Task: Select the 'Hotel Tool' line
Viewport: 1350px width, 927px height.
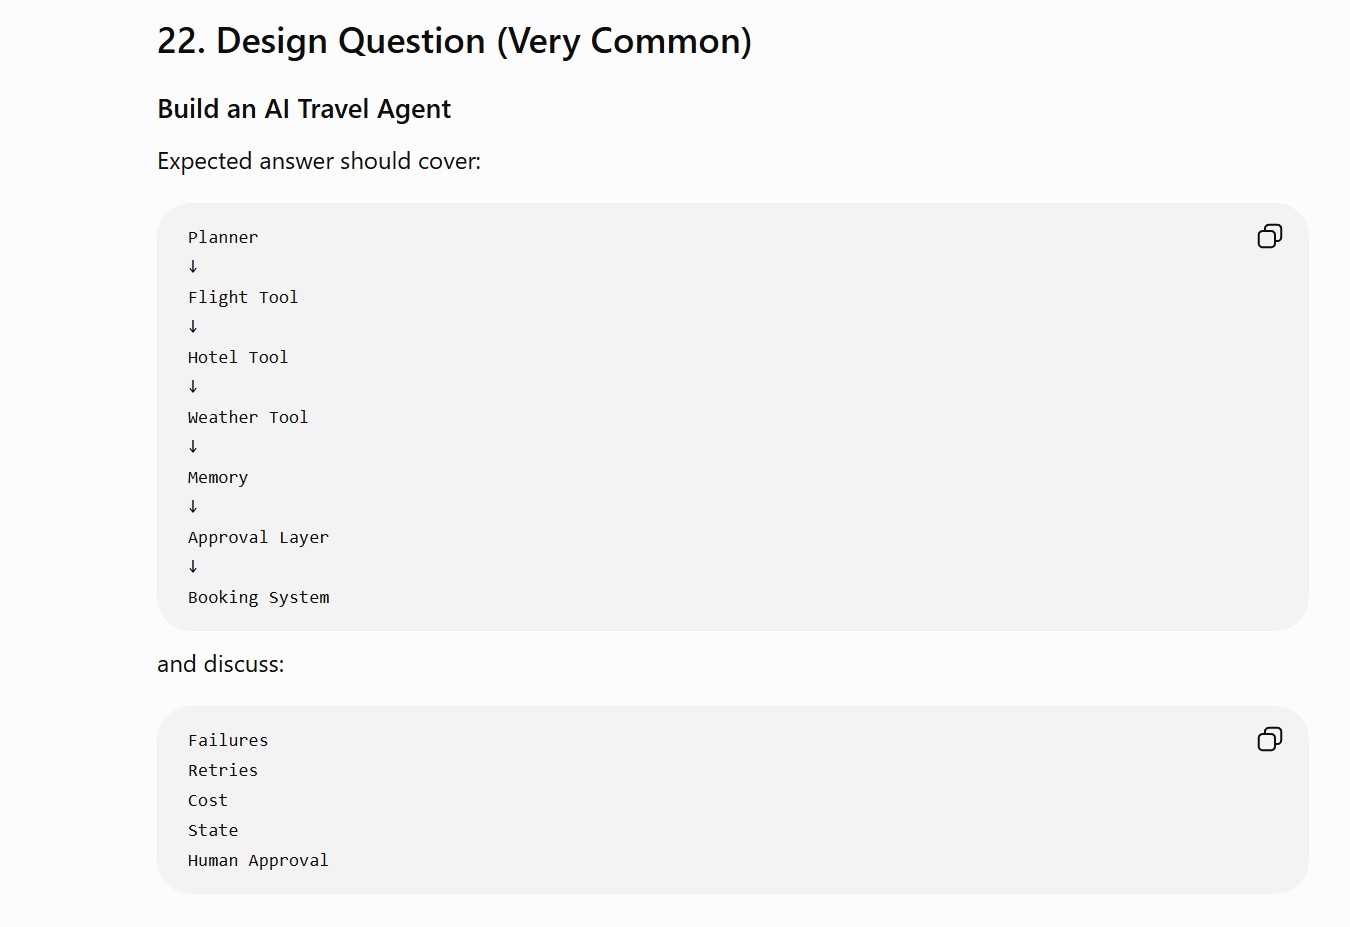Action: click(238, 357)
